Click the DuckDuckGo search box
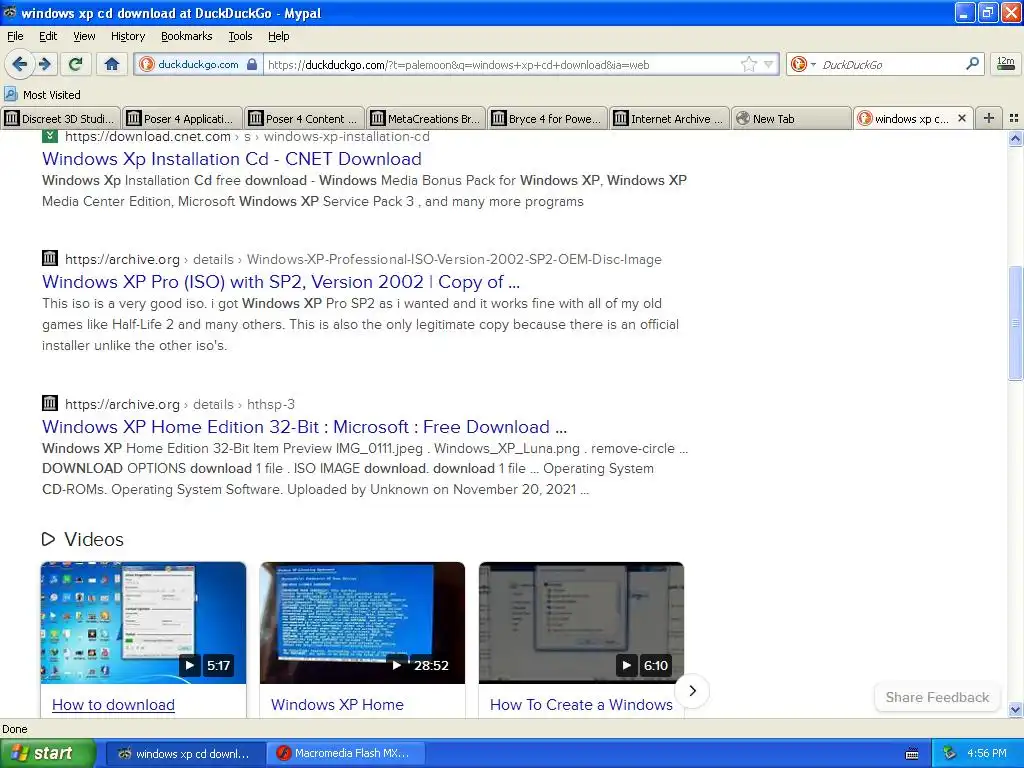This screenshot has width=1024, height=768. (889, 64)
